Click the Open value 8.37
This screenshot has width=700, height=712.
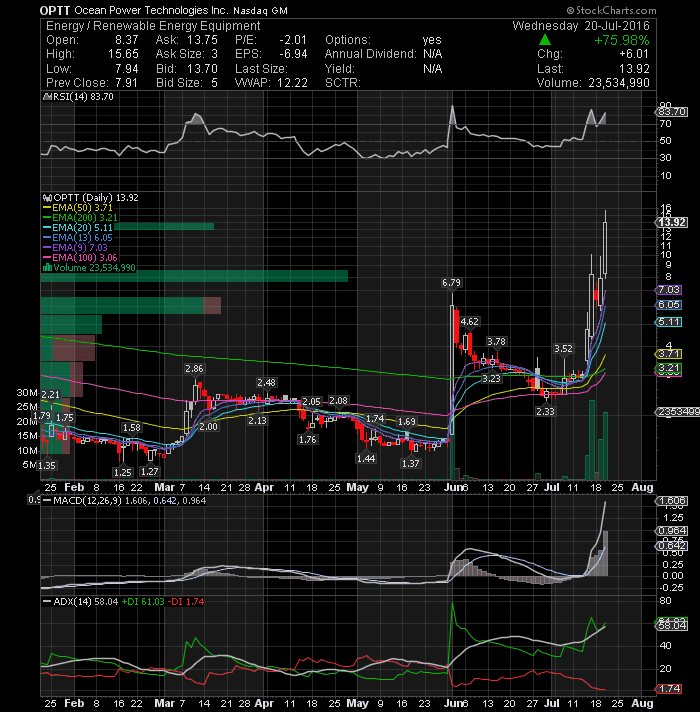pos(127,40)
